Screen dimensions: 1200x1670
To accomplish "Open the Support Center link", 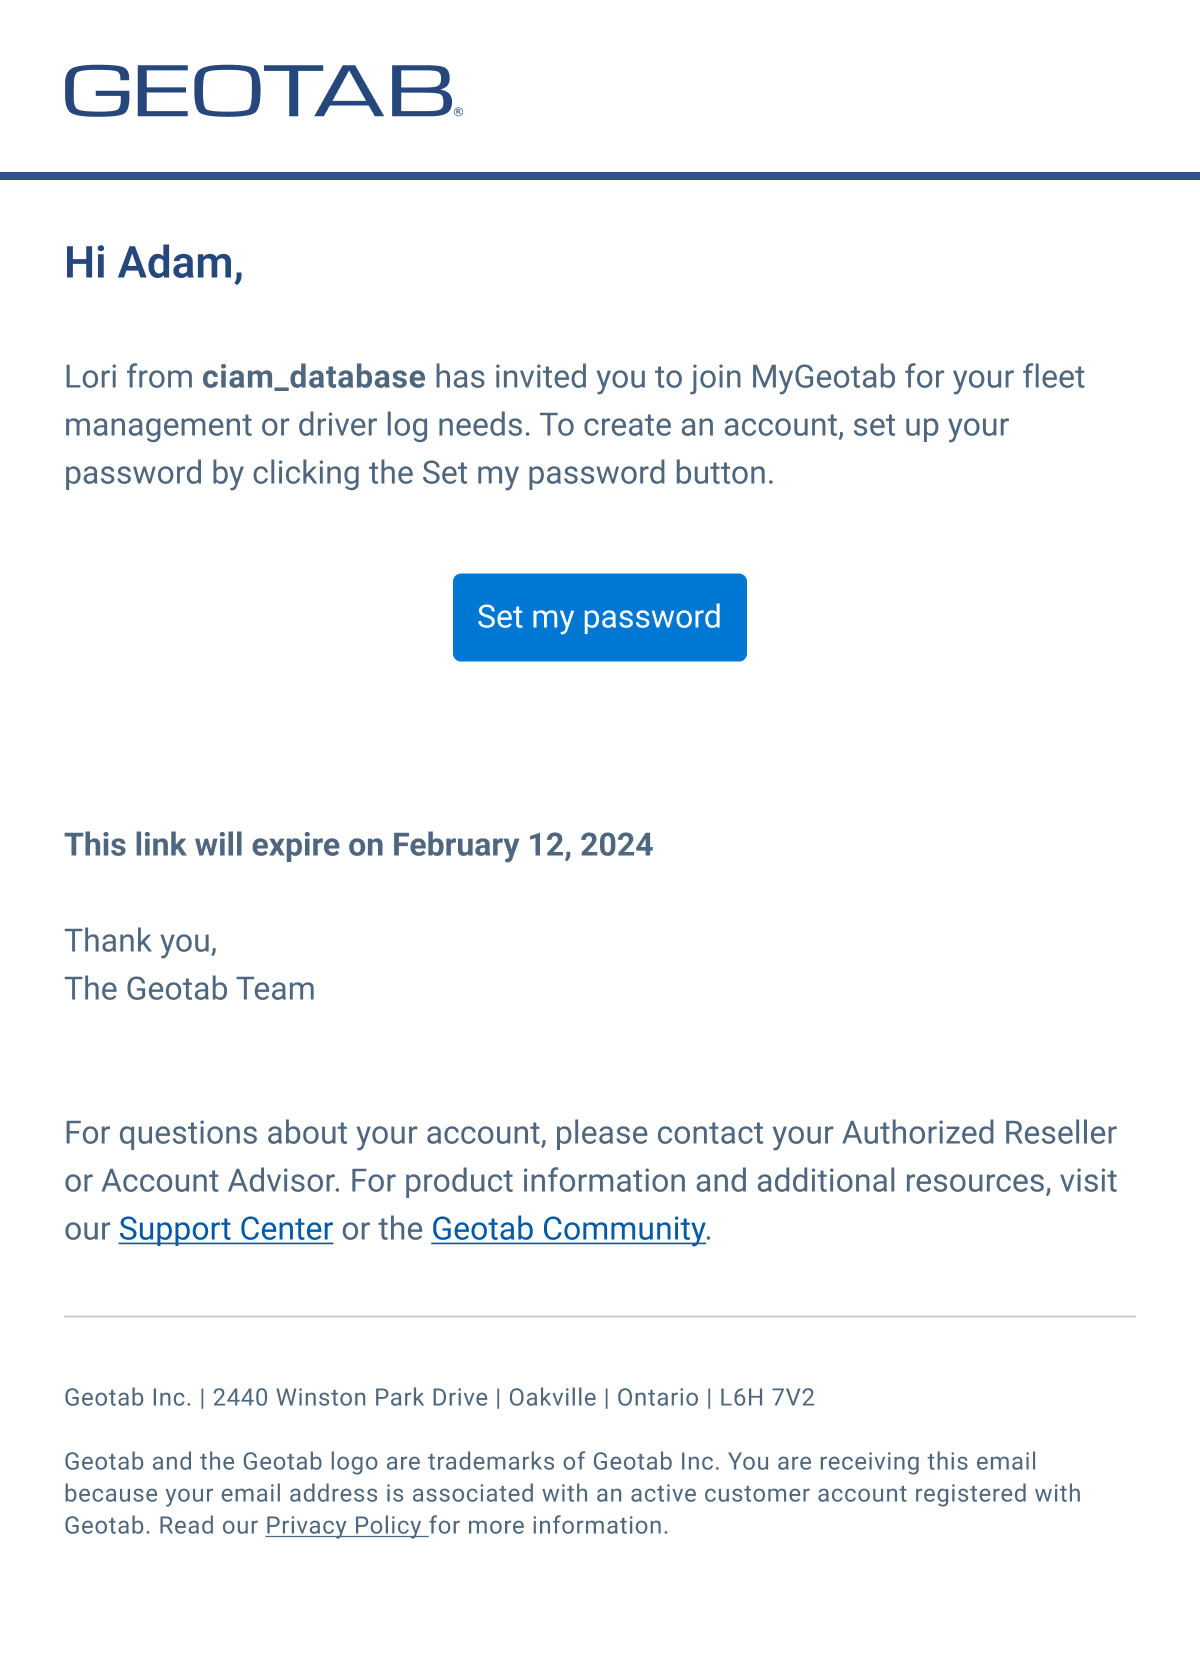I will (x=225, y=1228).
